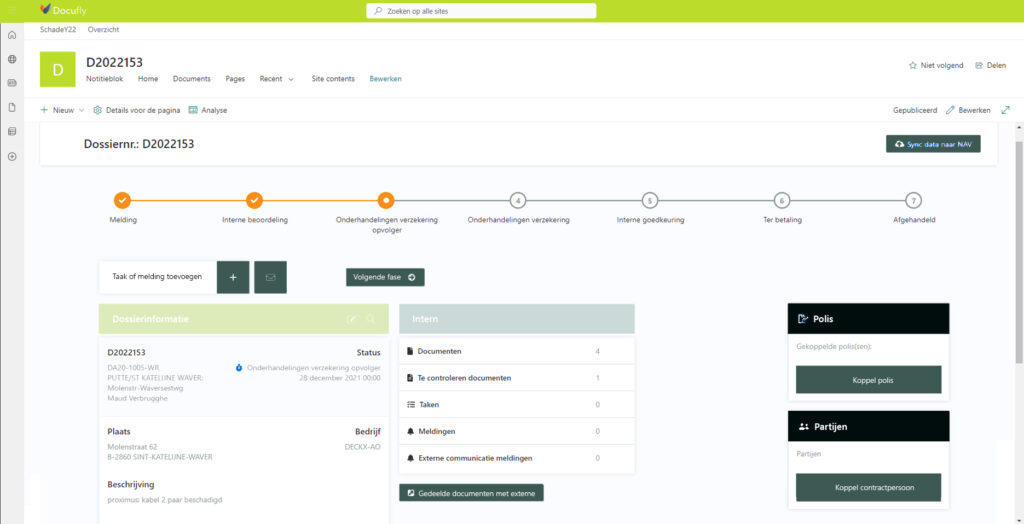Select the current Onderhandelingen verzekering opvolger step
1024x524 pixels.
(x=386, y=200)
